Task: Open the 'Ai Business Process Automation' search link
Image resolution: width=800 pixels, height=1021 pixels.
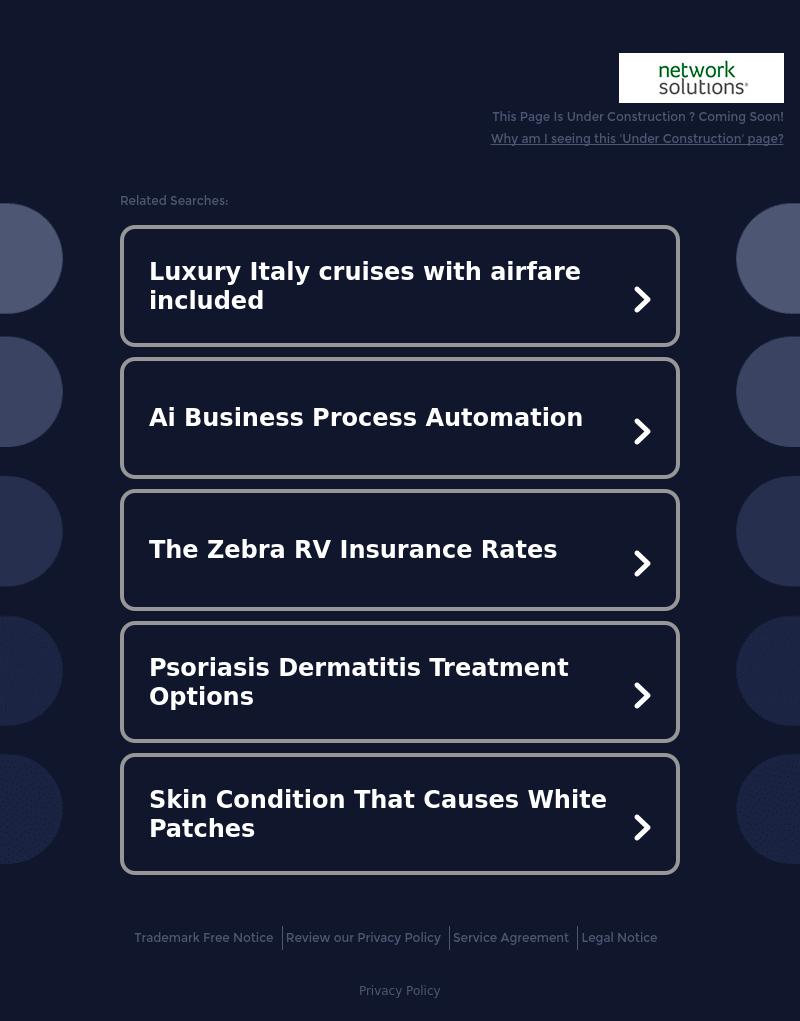Action: point(366,418)
